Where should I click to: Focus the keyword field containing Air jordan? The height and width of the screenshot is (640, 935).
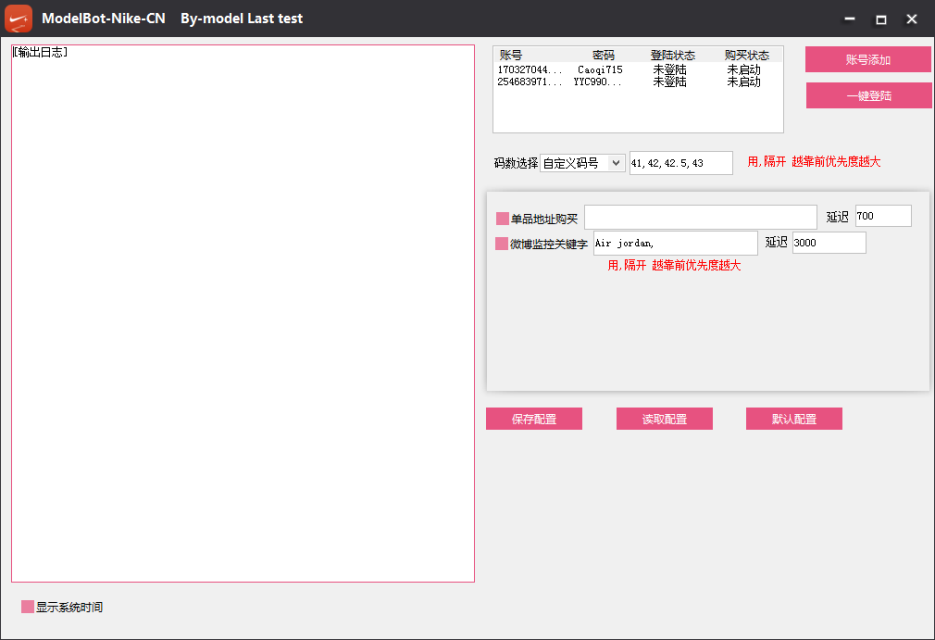click(x=675, y=243)
